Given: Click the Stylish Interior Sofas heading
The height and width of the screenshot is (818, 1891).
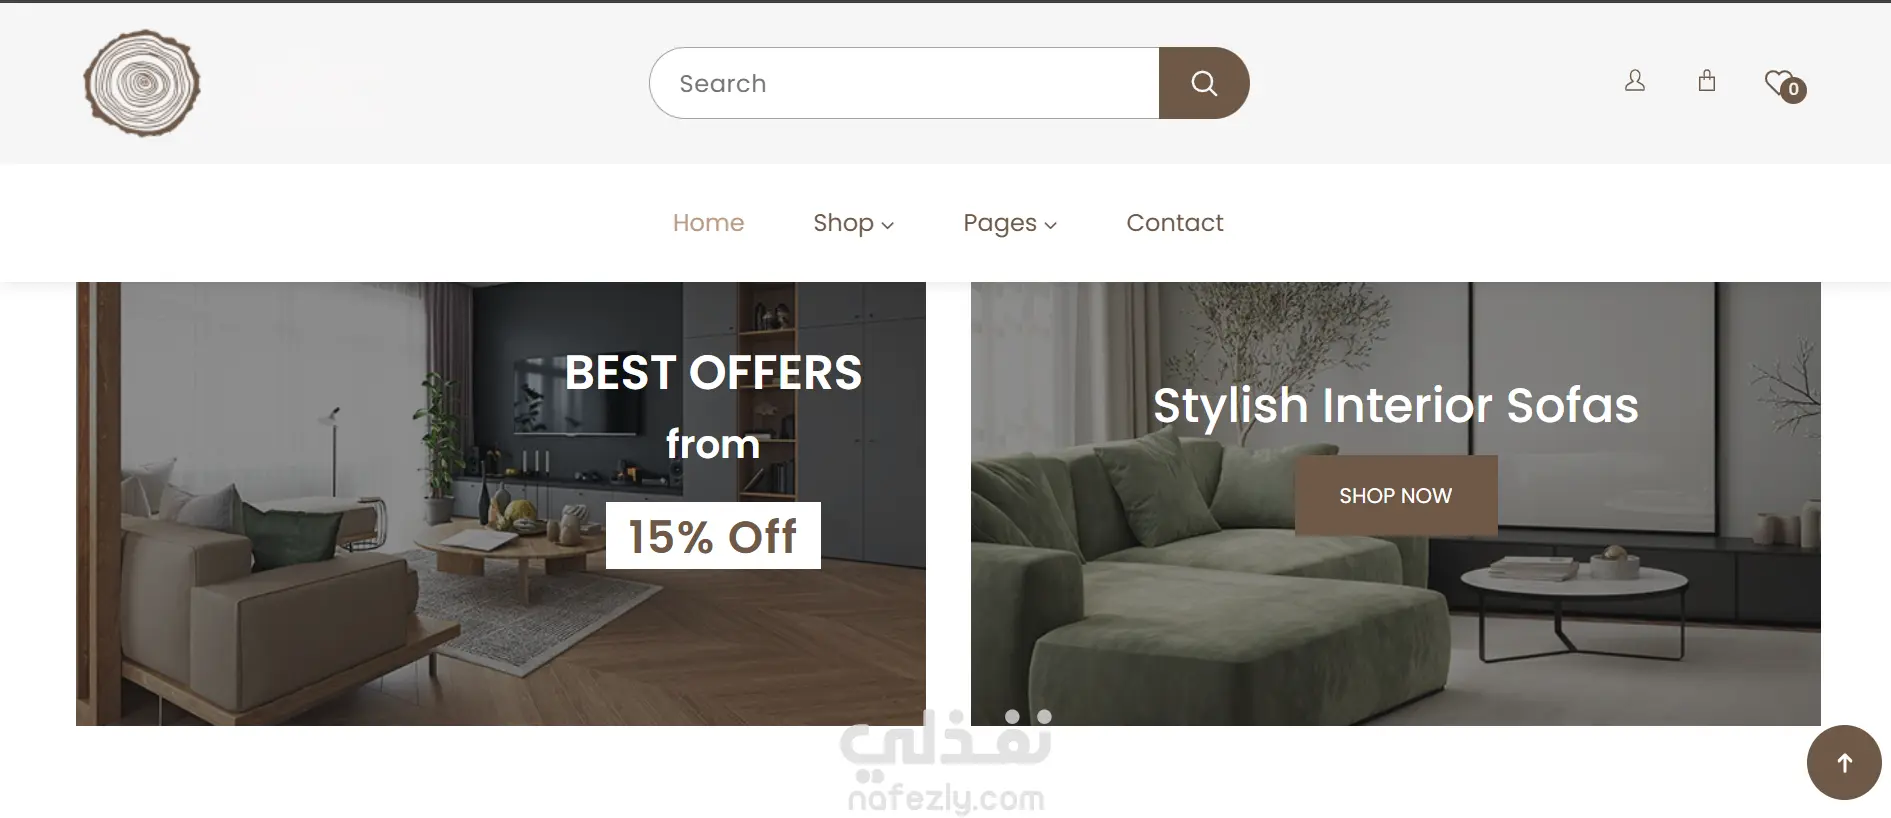Looking at the screenshot, I should pos(1395,405).
